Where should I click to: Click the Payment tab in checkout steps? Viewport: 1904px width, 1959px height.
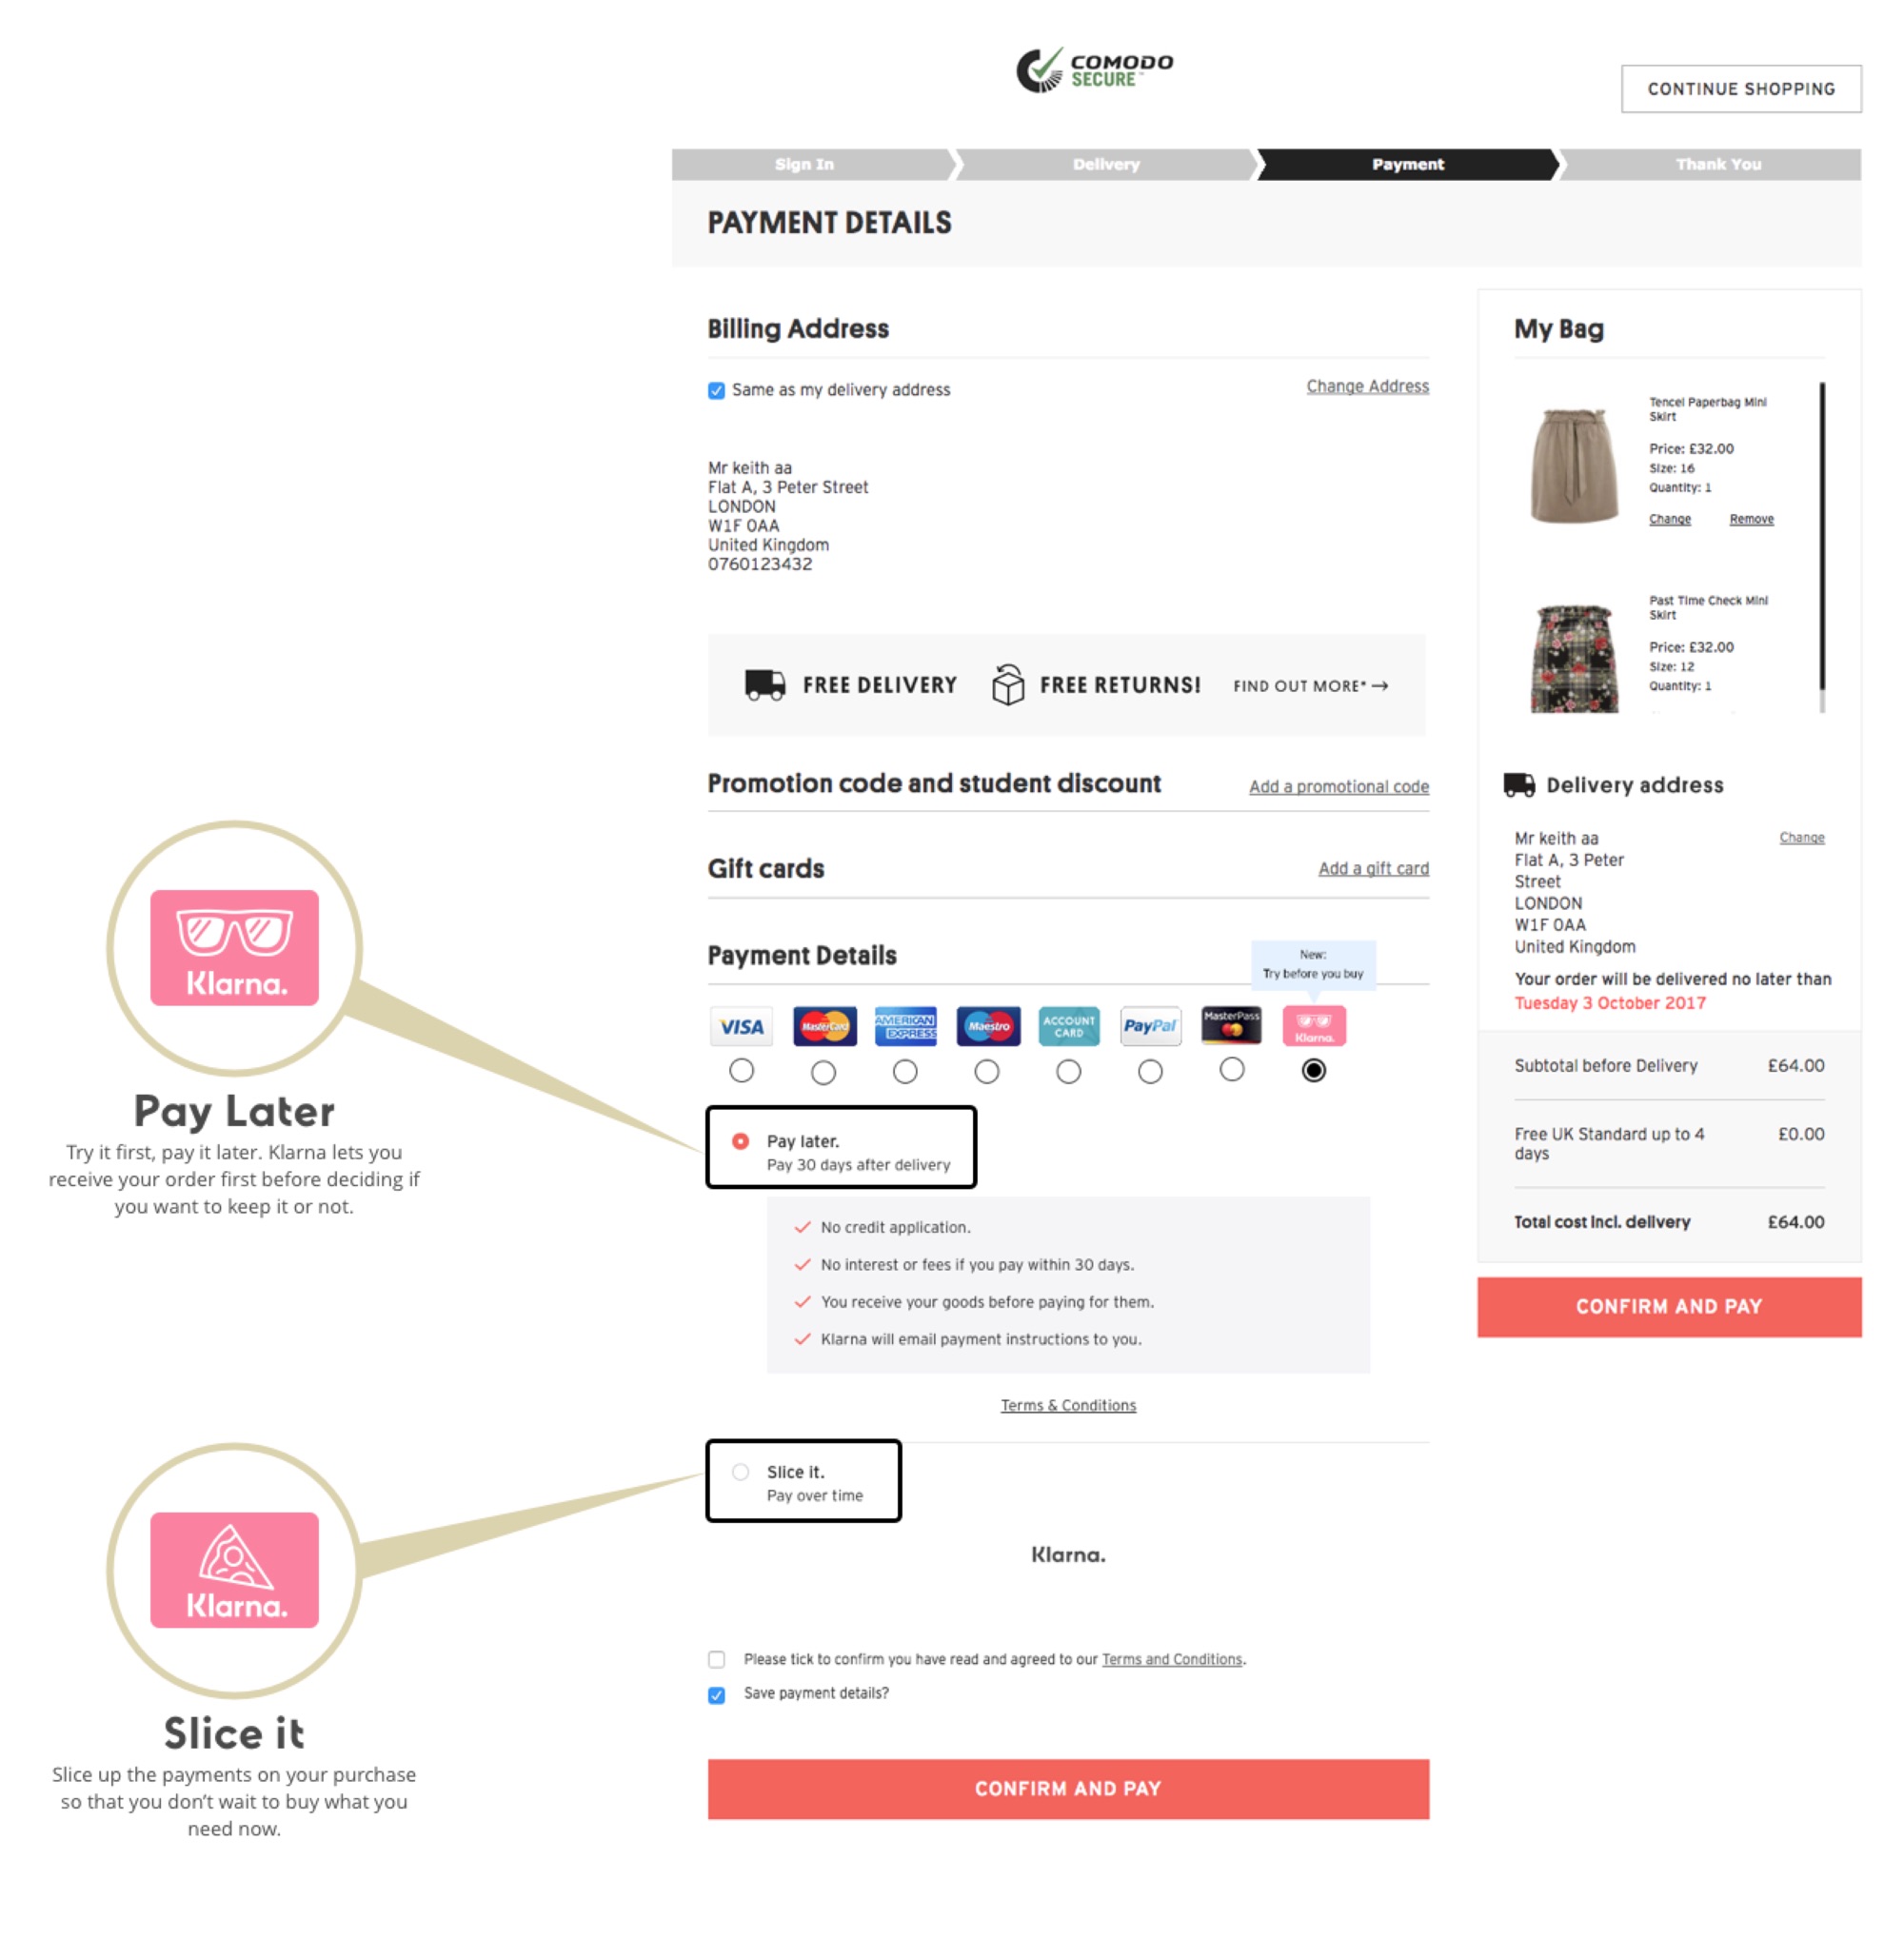coord(1407,165)
